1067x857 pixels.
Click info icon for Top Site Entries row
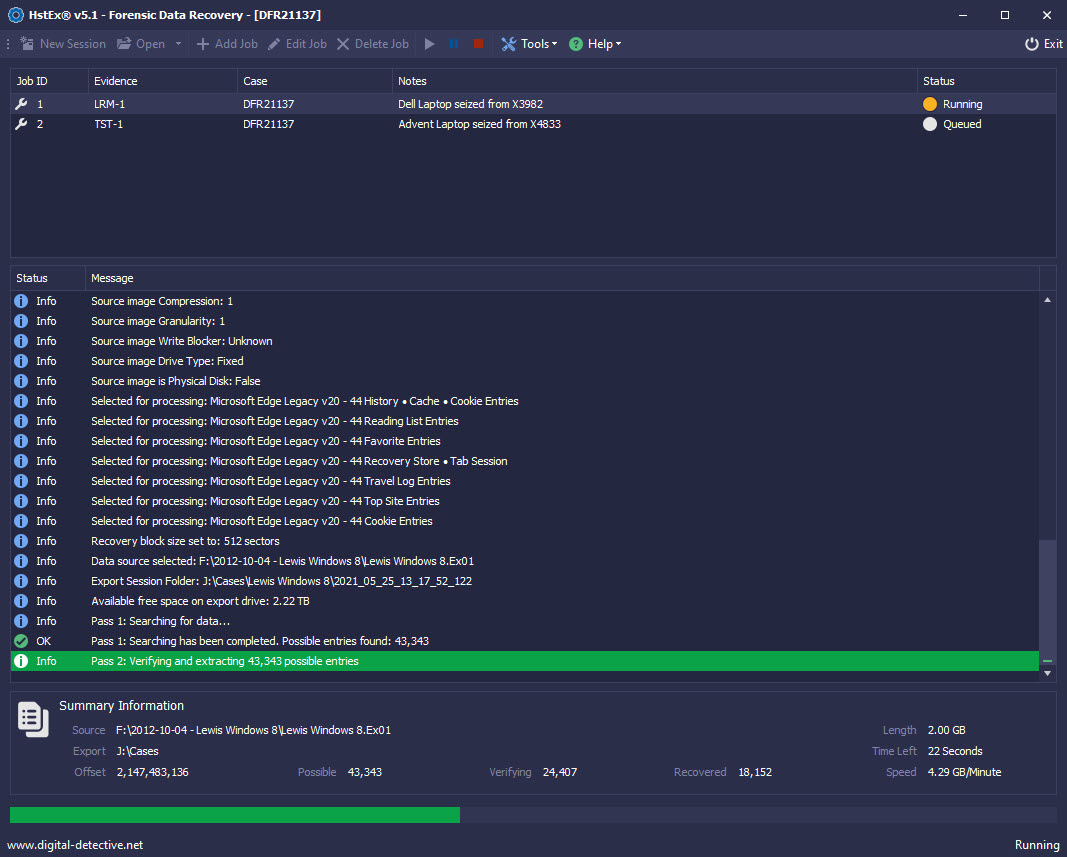coord(21,501)
